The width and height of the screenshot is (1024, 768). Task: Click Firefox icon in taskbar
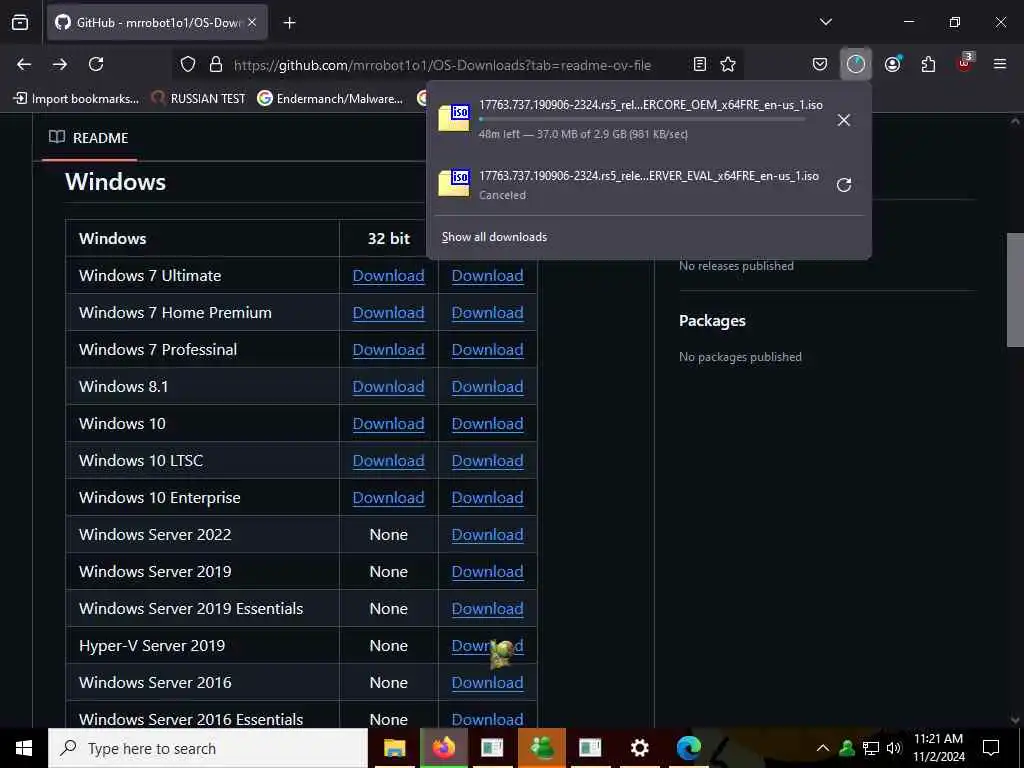coord(443,748)
